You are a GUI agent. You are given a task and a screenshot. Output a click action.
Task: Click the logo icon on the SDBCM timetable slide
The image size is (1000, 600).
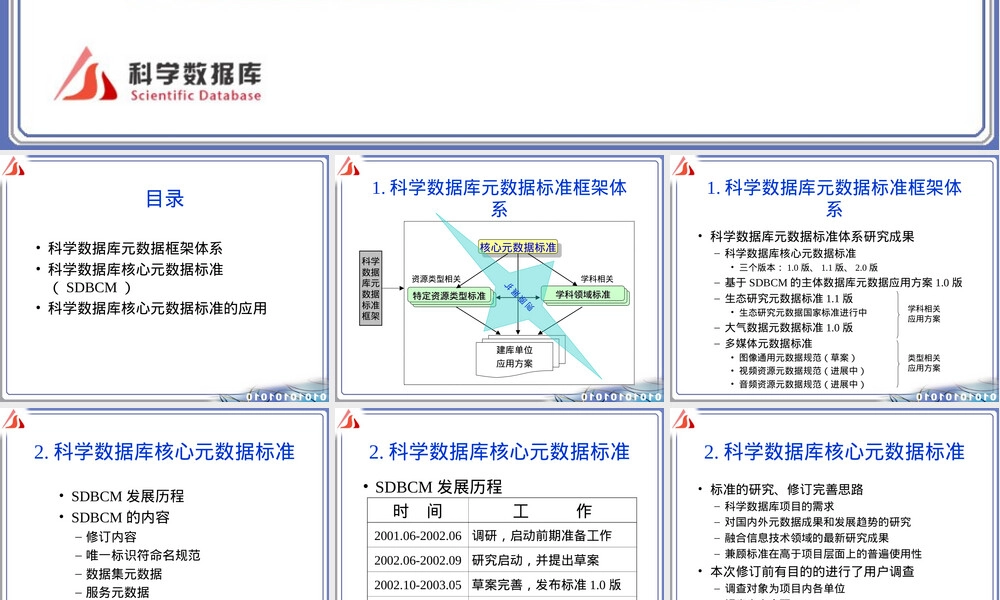(349, 419)
